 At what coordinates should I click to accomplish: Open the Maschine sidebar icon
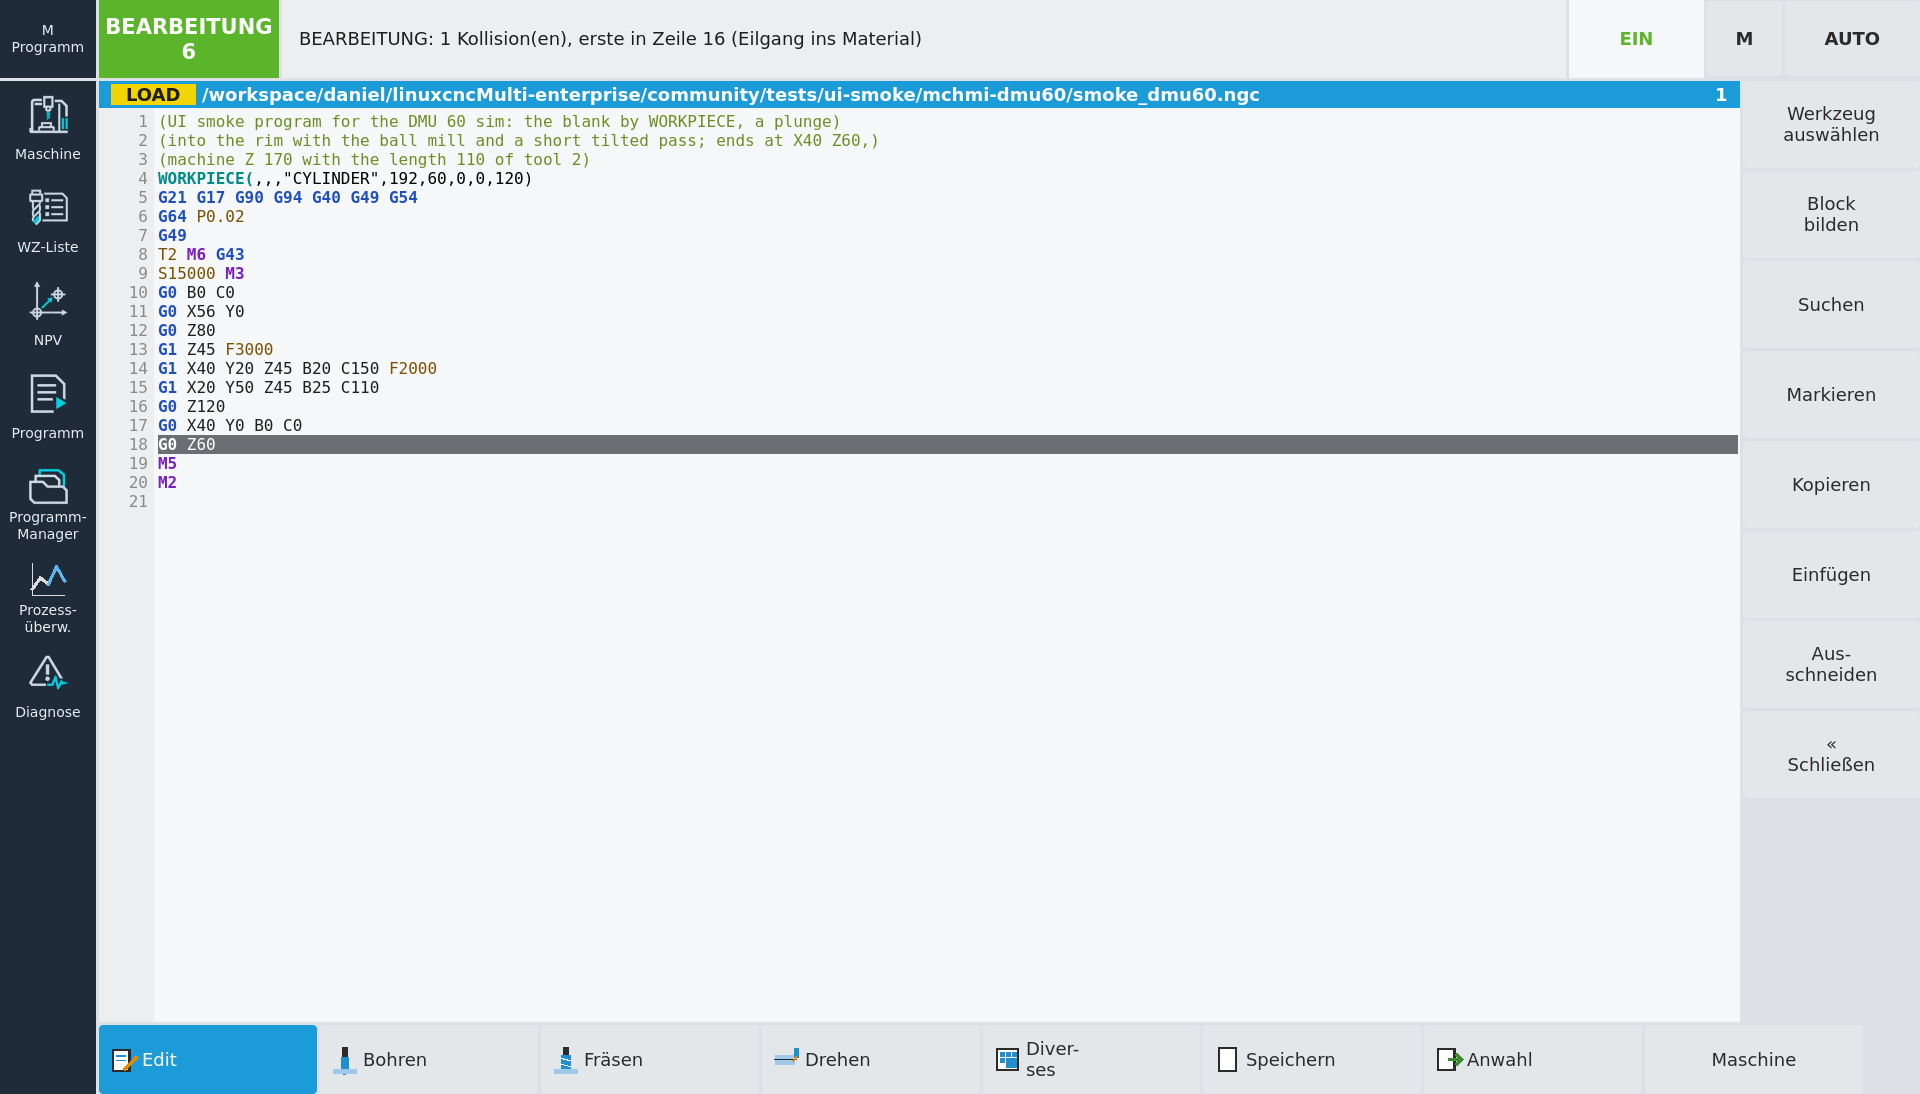(48, 128)
